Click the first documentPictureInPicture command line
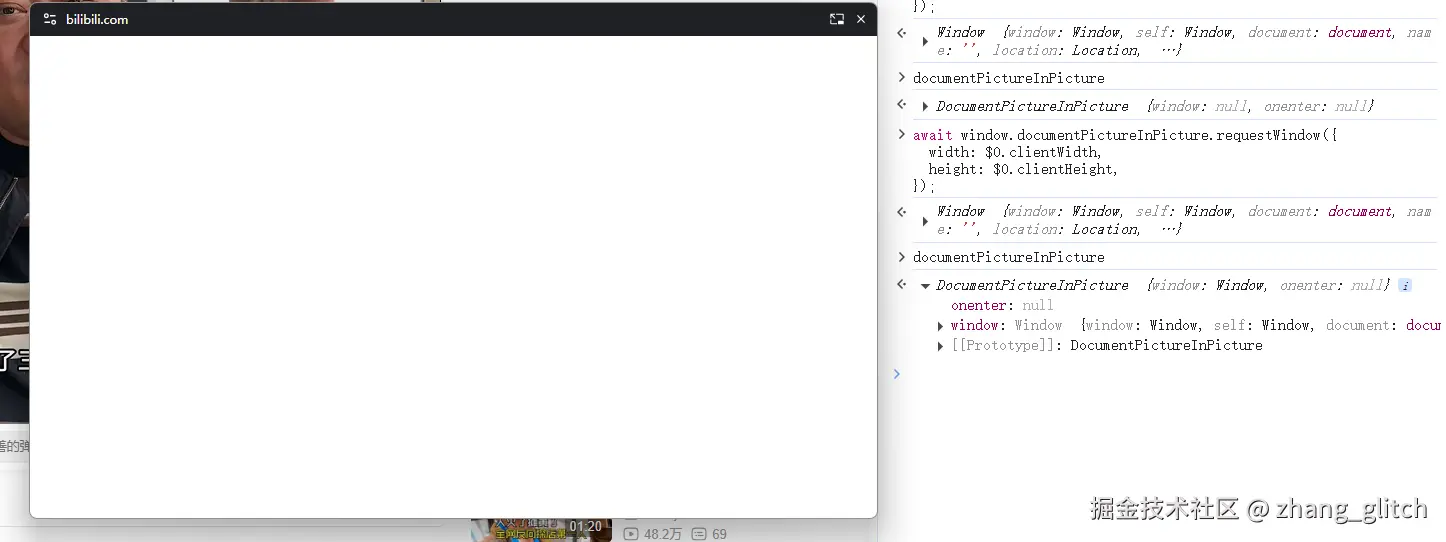Image resolution: width=1446 pixels, height=542 pixels. pyautogui.click(x=1009, y=78)
